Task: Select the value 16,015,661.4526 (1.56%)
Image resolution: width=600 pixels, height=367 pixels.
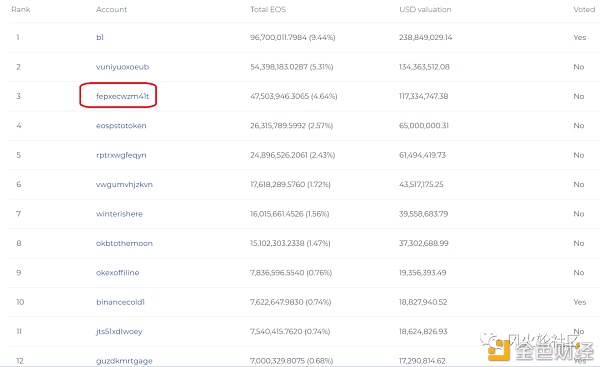Action: click(290, 214)
